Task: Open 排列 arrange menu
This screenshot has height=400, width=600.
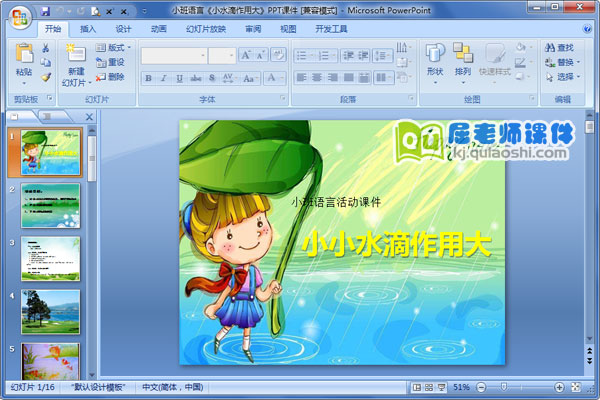Action: 463,63
